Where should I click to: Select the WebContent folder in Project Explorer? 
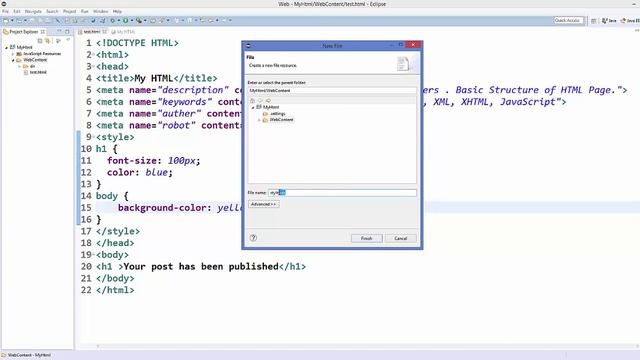pyautogui.click(x=35, y=60)
